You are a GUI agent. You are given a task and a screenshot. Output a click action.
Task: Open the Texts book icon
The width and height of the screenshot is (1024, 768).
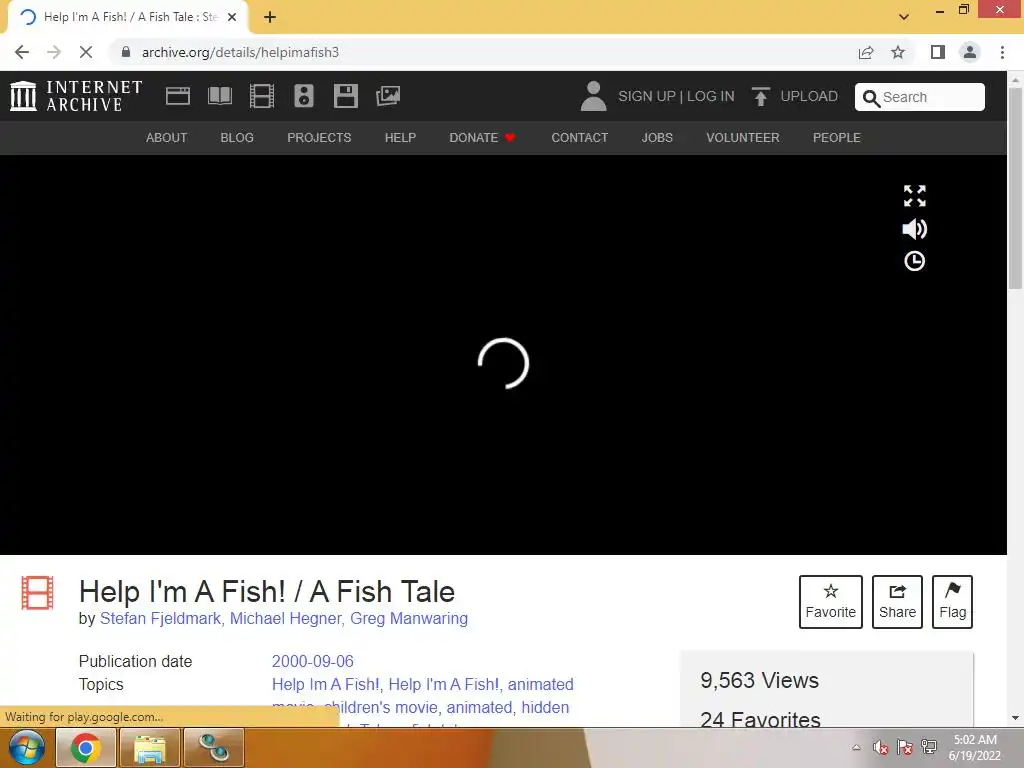coord(219,96)
